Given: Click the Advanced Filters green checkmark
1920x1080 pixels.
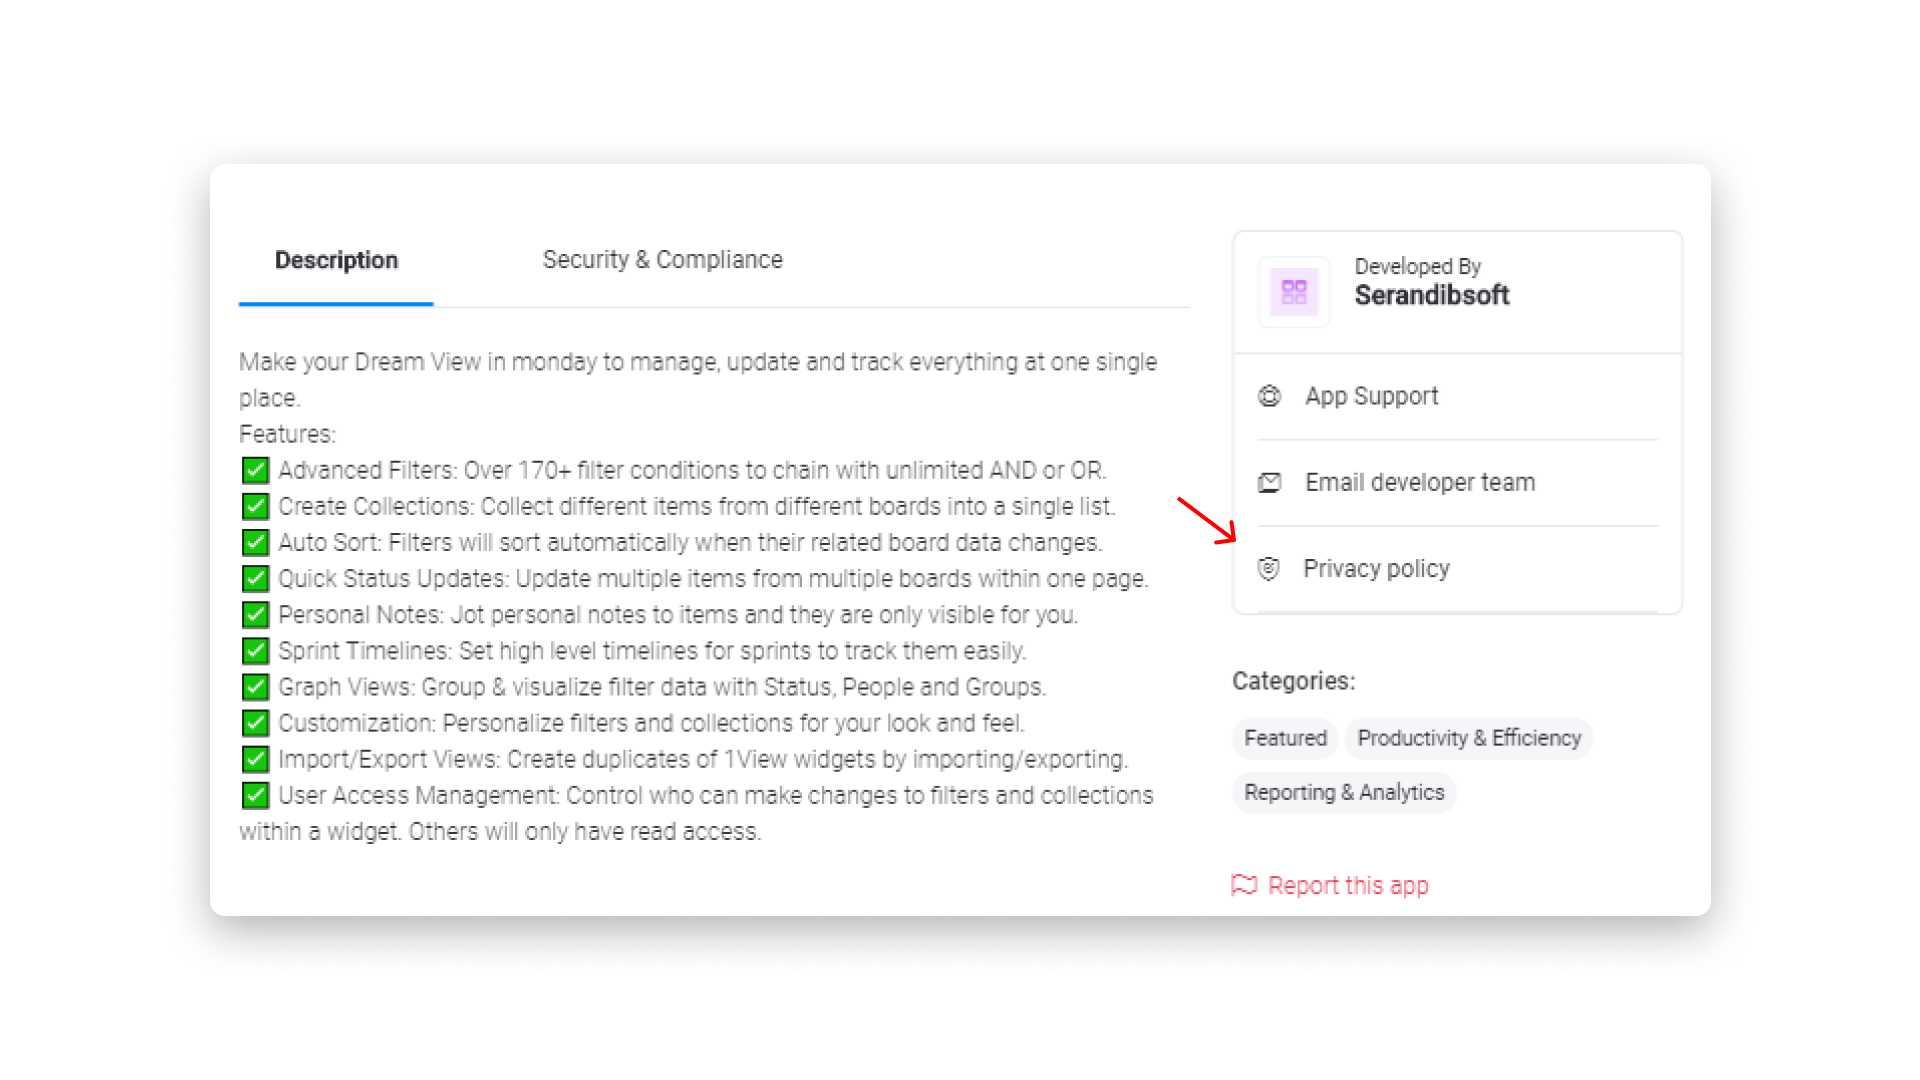Looking at the screenshot, I should tap(255, 470).
